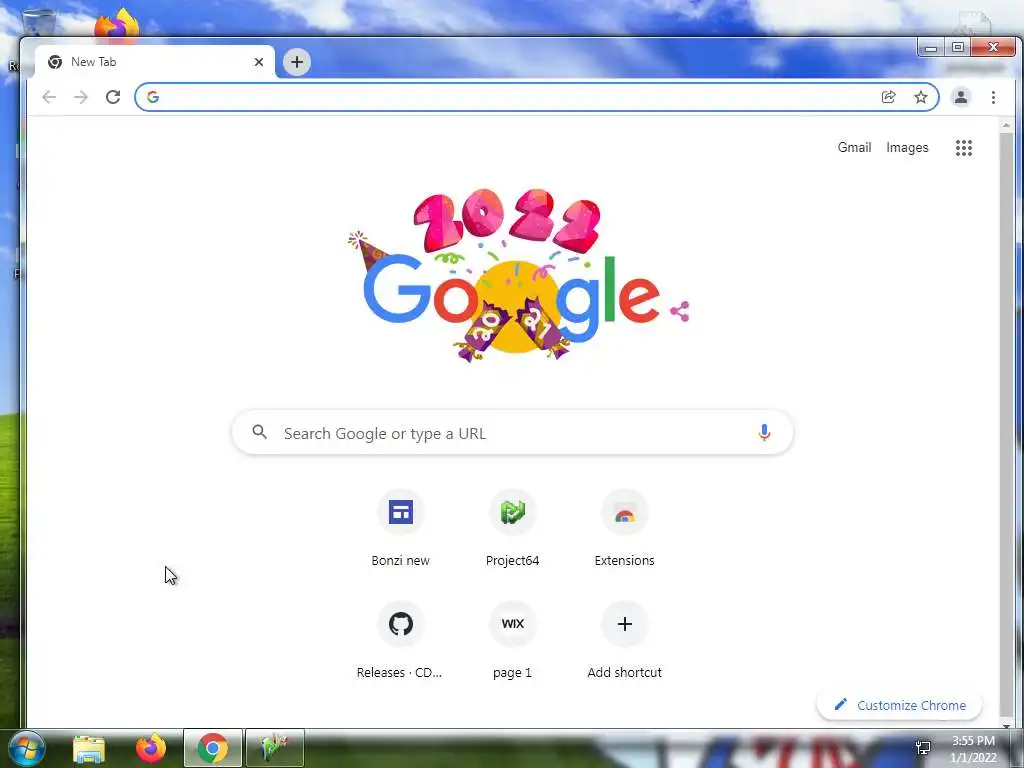
Task: Select the New Tab tab
Action: 155,62
